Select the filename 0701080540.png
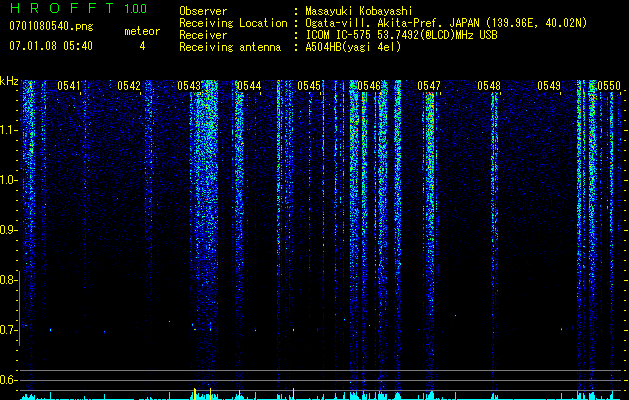This screenshot has width=629, height=400. (51, 27)
